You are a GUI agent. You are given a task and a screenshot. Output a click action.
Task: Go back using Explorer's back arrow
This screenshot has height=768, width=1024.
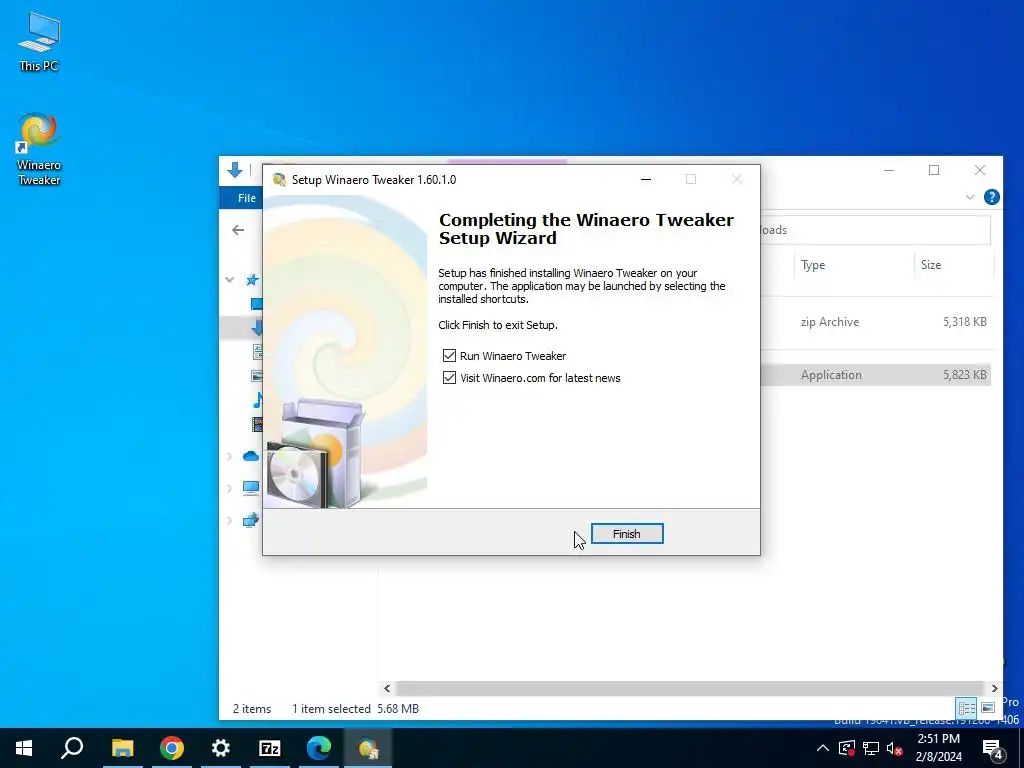point(238,230)
